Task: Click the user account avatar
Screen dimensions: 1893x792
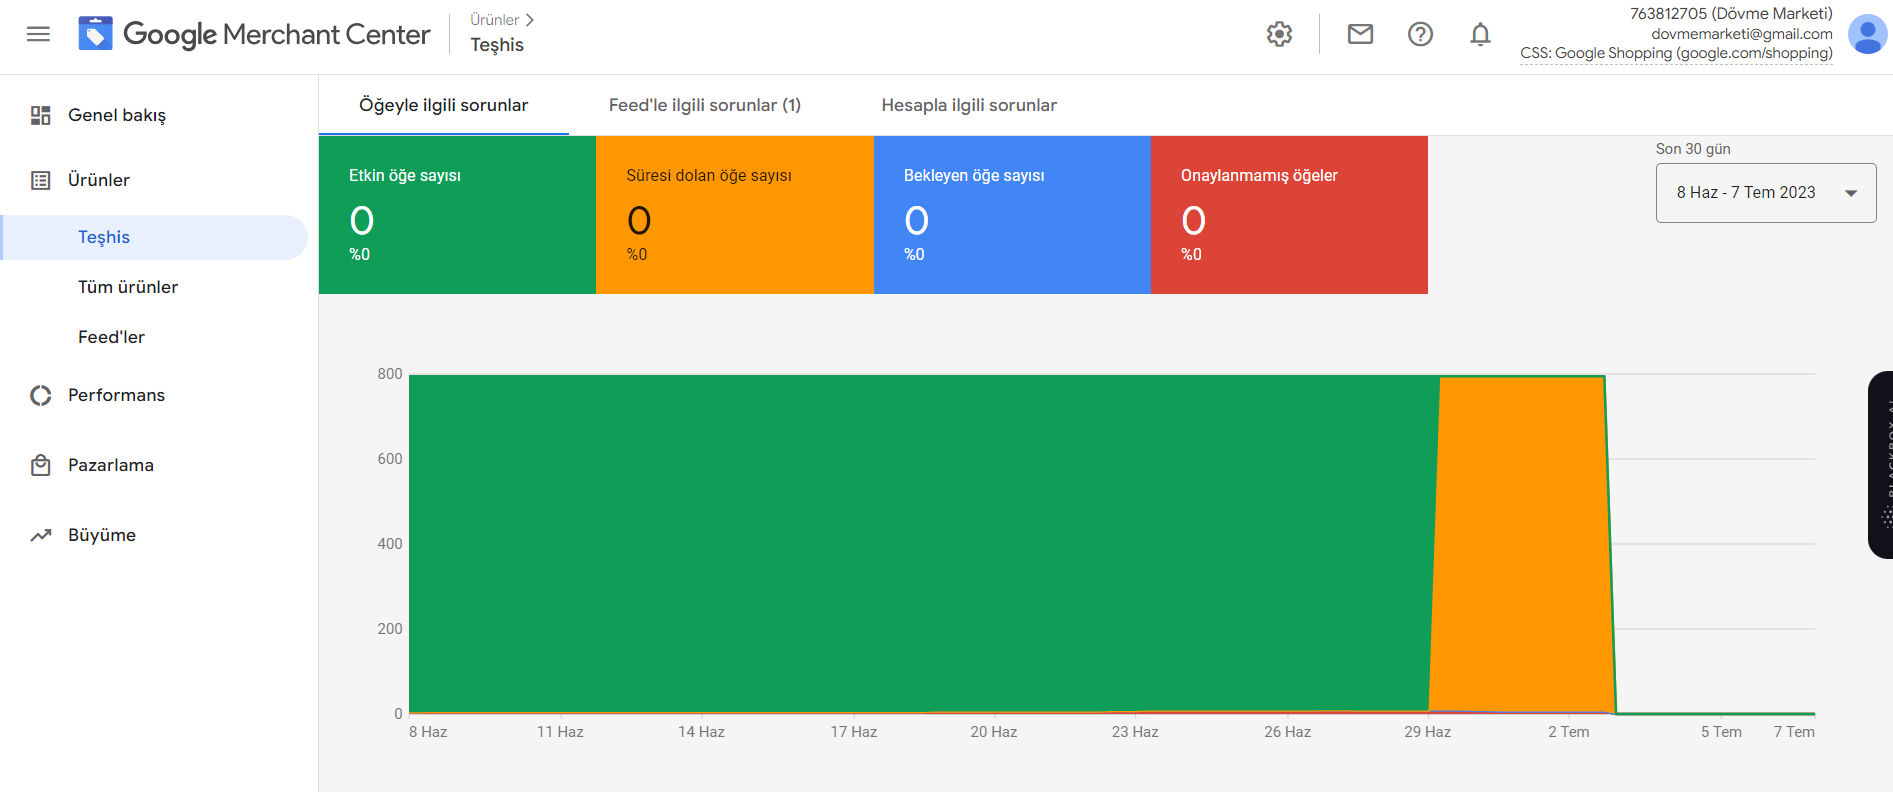Action: pos(1866,34)
